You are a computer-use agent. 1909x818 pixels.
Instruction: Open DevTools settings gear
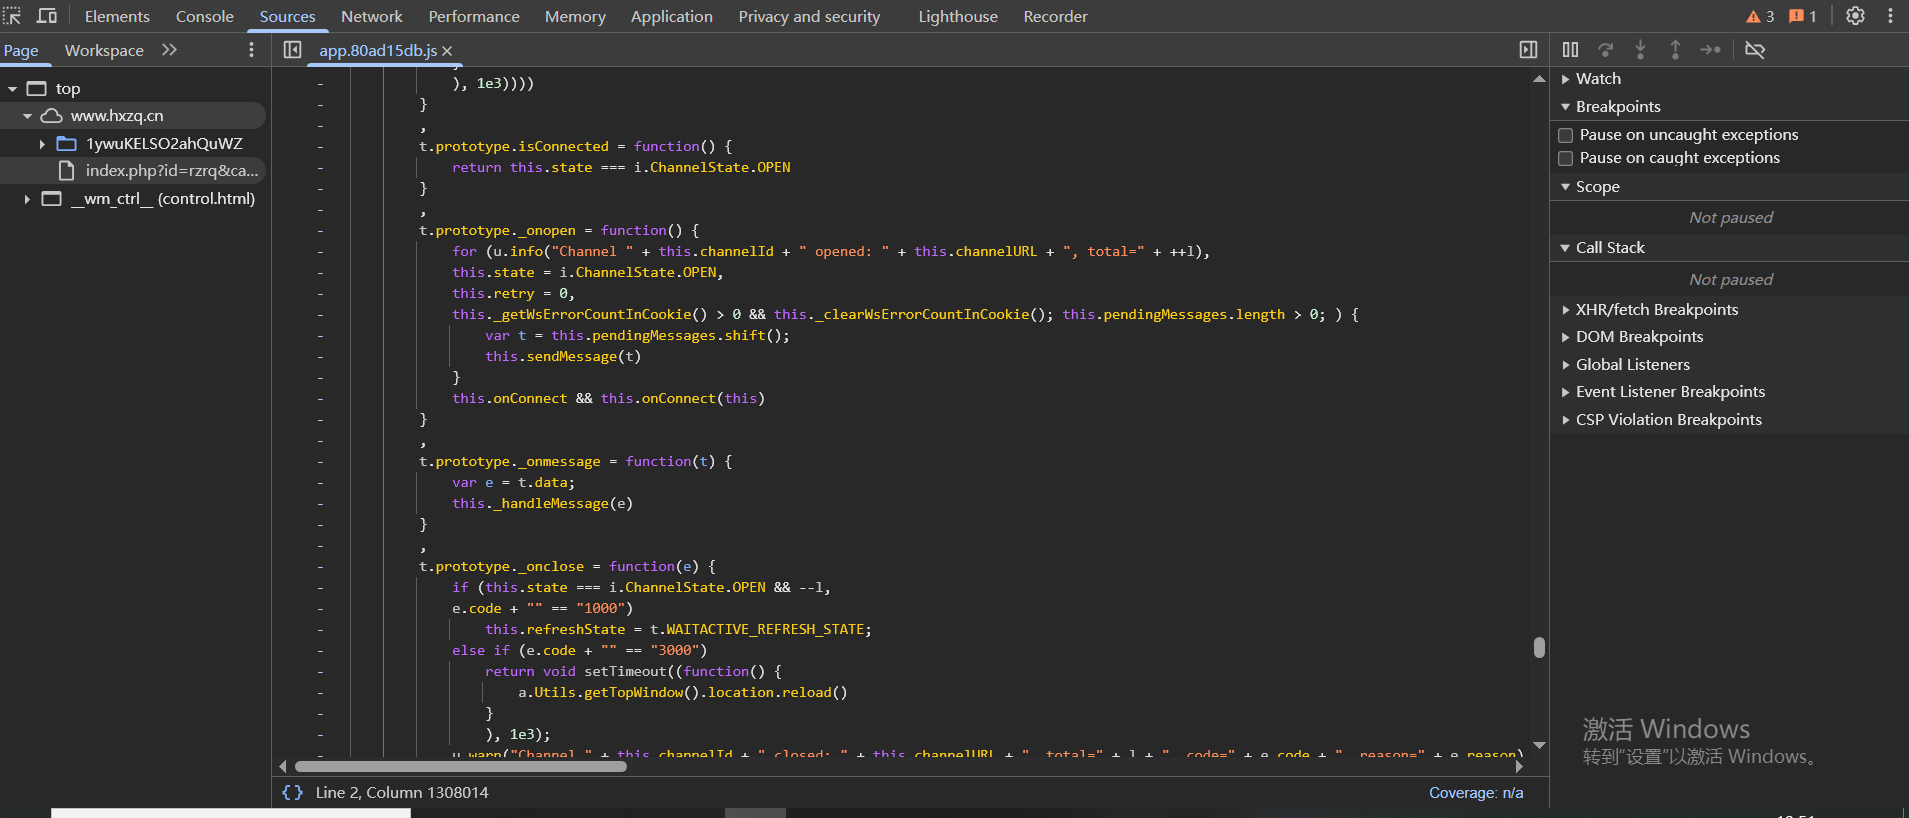click(x=1855, y=16)
